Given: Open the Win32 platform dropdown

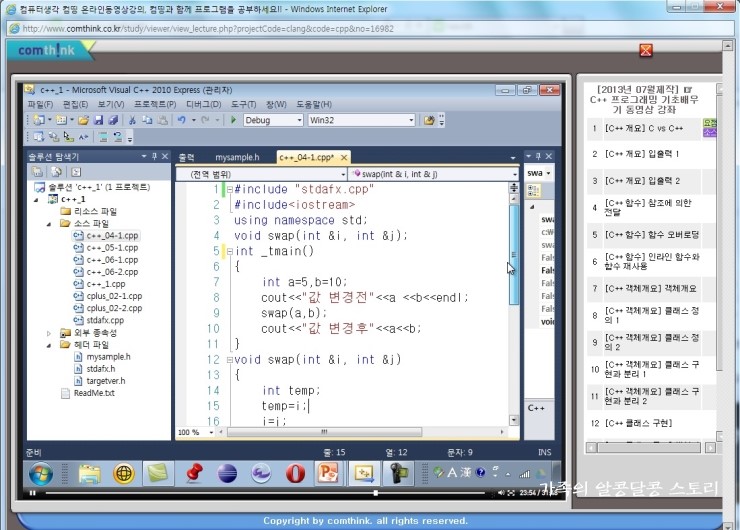Looking at the screenshot, I should pos(411,120).
